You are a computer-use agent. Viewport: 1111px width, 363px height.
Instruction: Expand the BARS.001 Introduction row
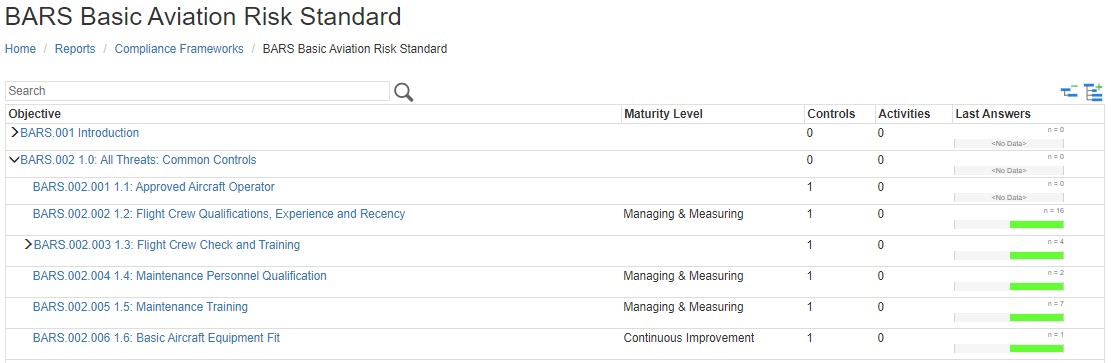pos(14,133)
